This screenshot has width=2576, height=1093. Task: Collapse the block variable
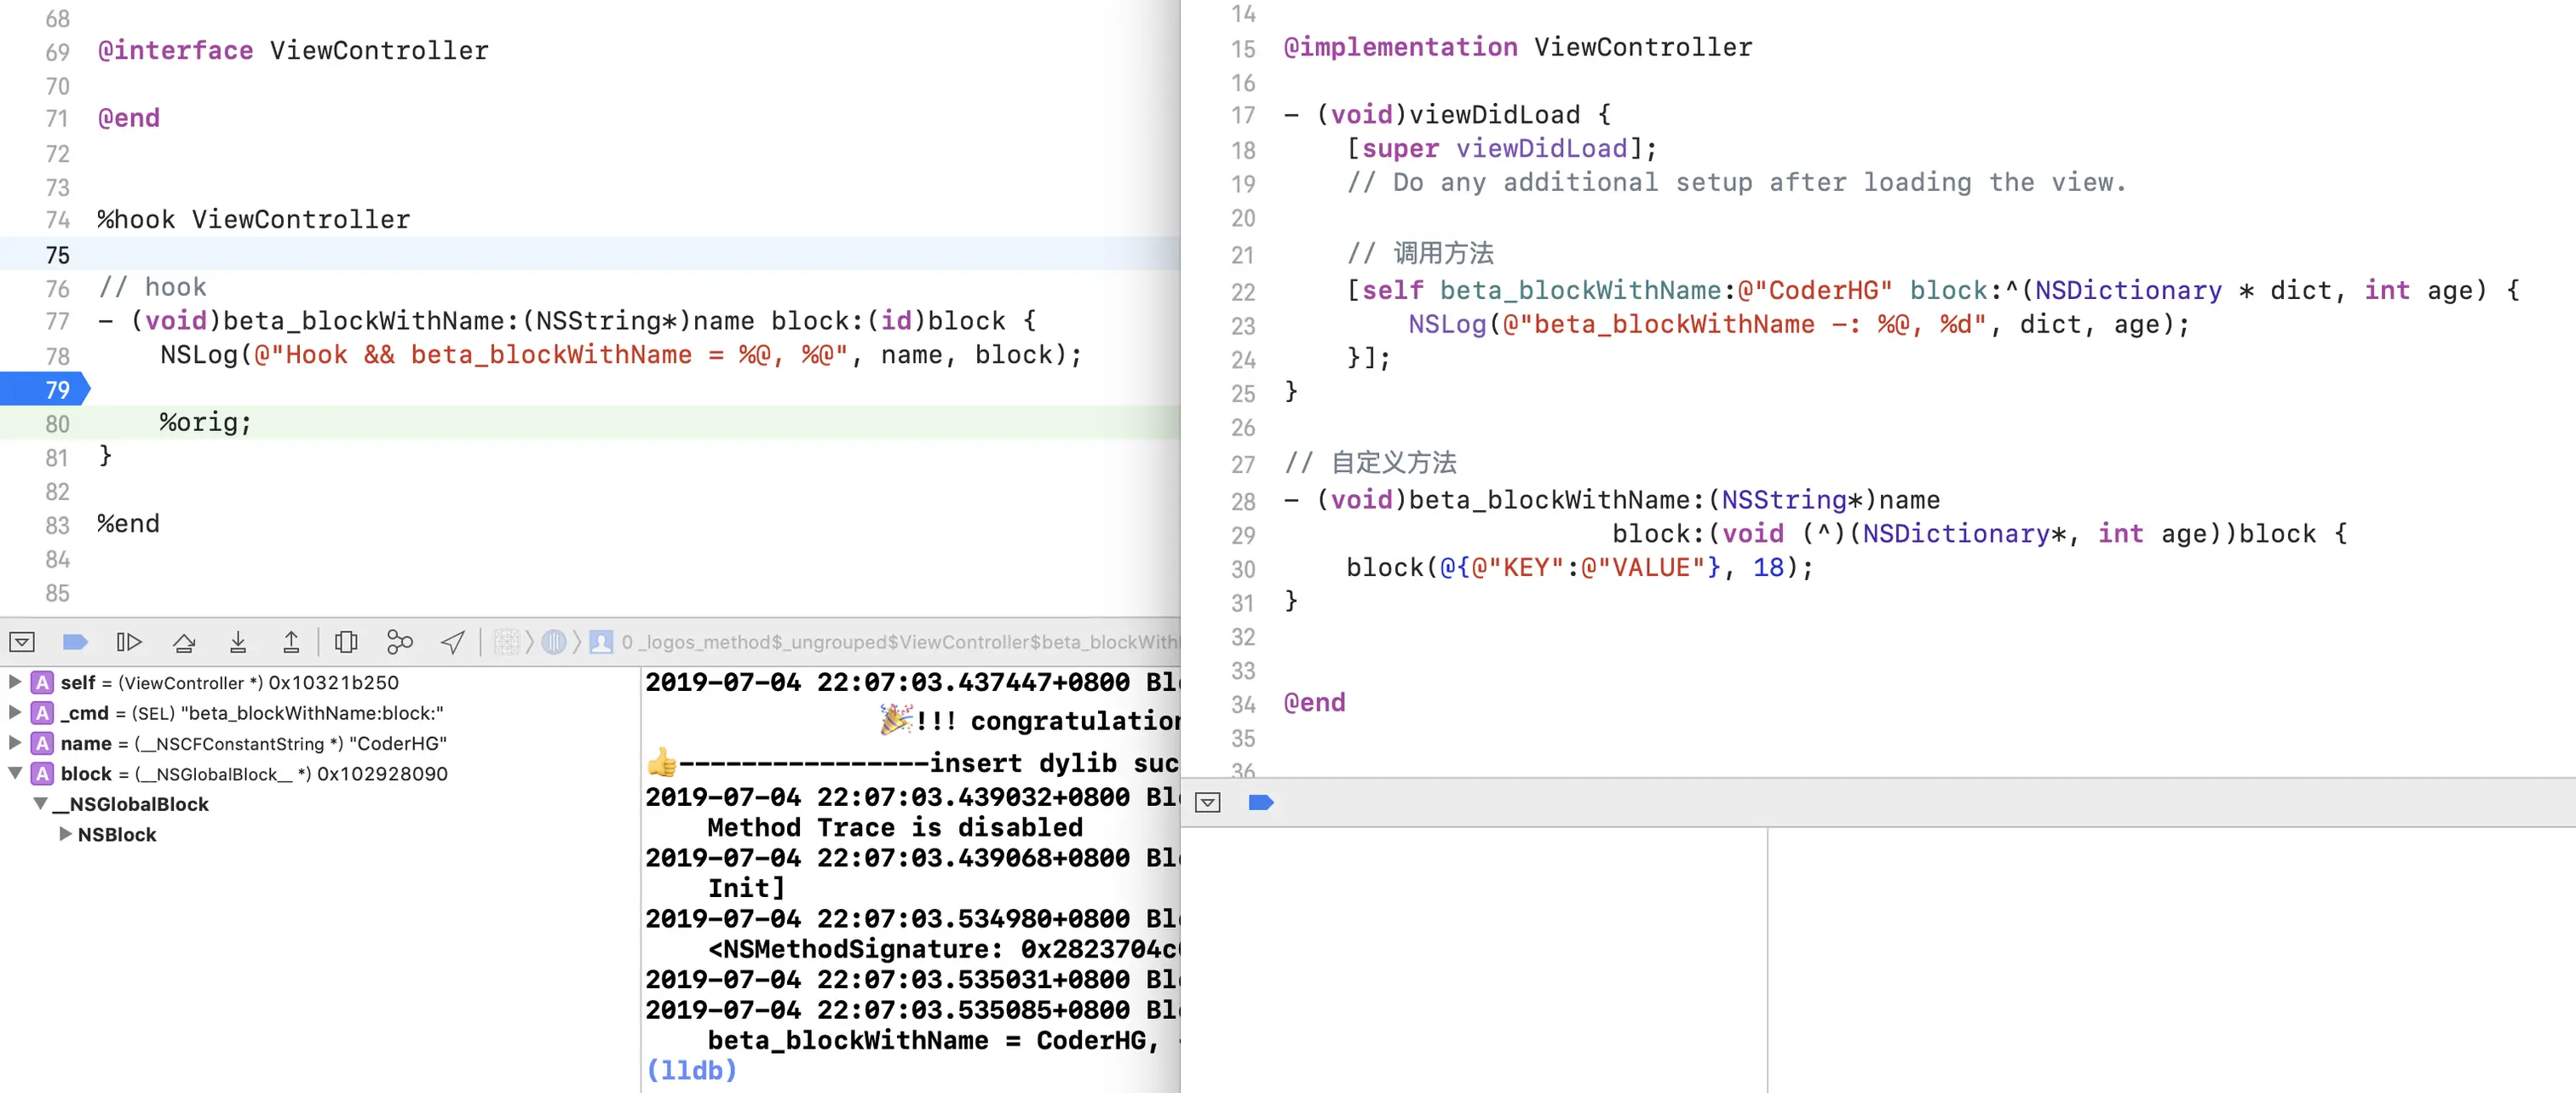tap(15, 773)
